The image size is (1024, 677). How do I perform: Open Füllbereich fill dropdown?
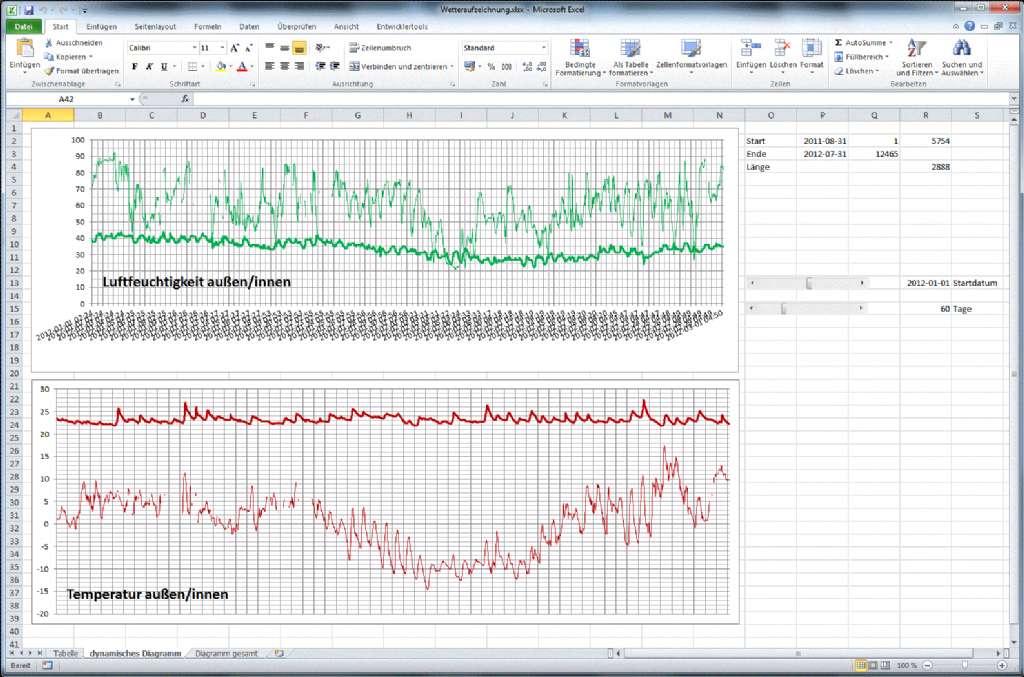point(861,57)
